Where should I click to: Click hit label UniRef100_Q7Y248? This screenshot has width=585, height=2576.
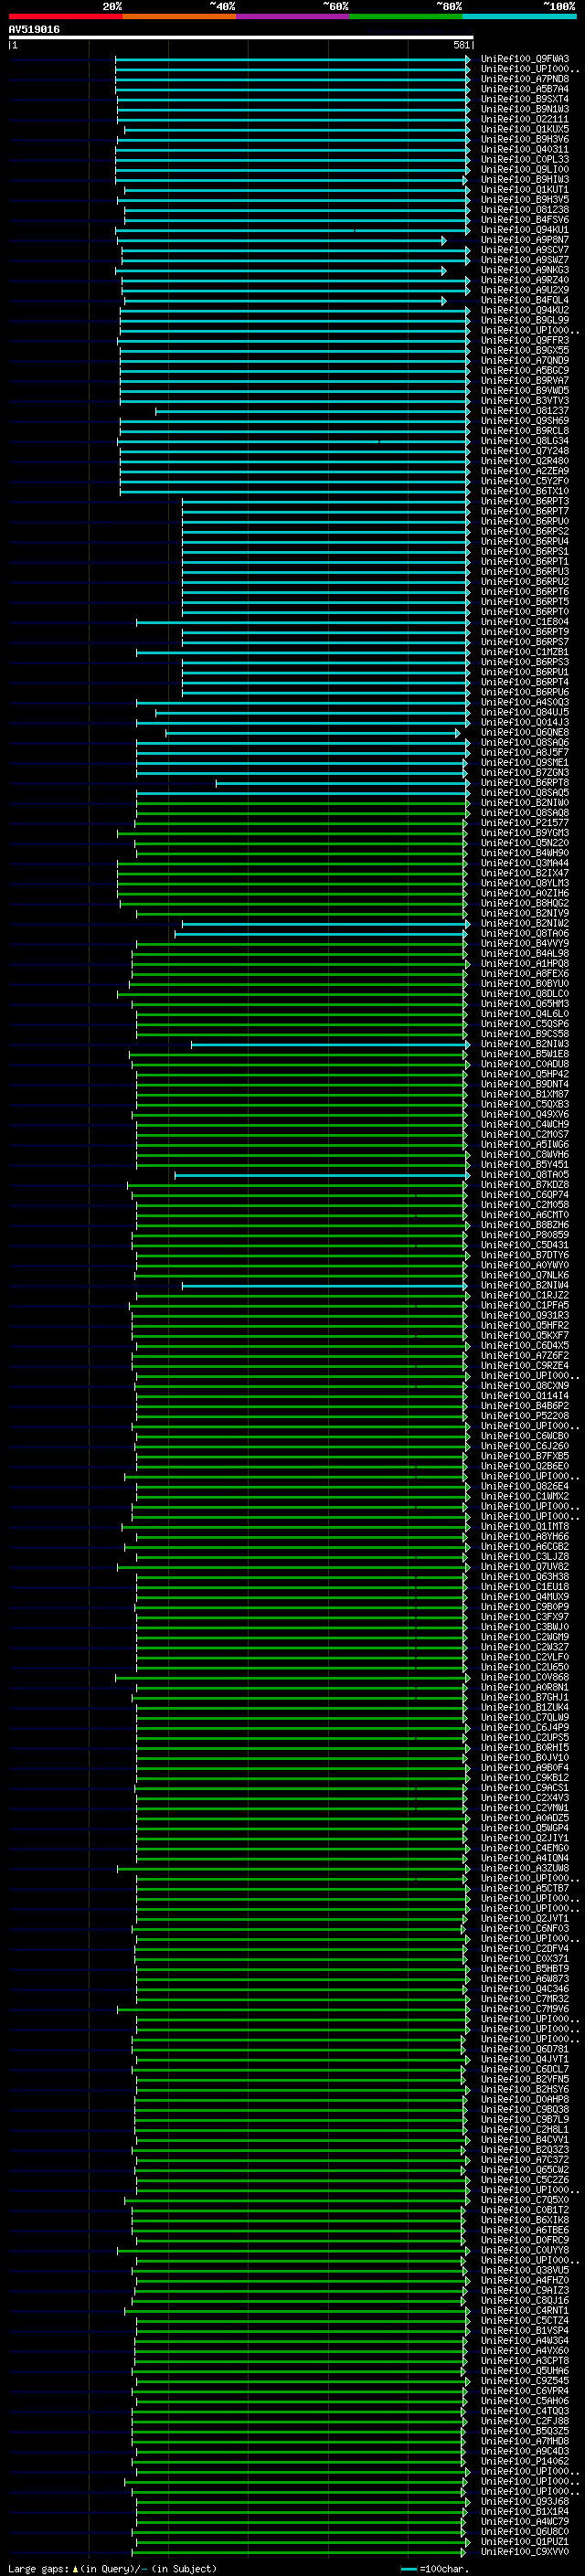pyautogui.click(x=525, y=451)
